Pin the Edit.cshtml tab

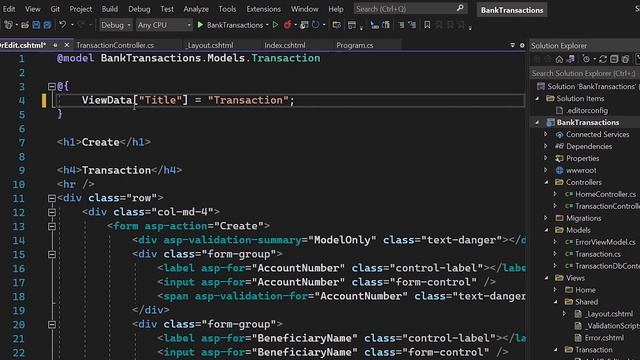click(x=55, y=45)
